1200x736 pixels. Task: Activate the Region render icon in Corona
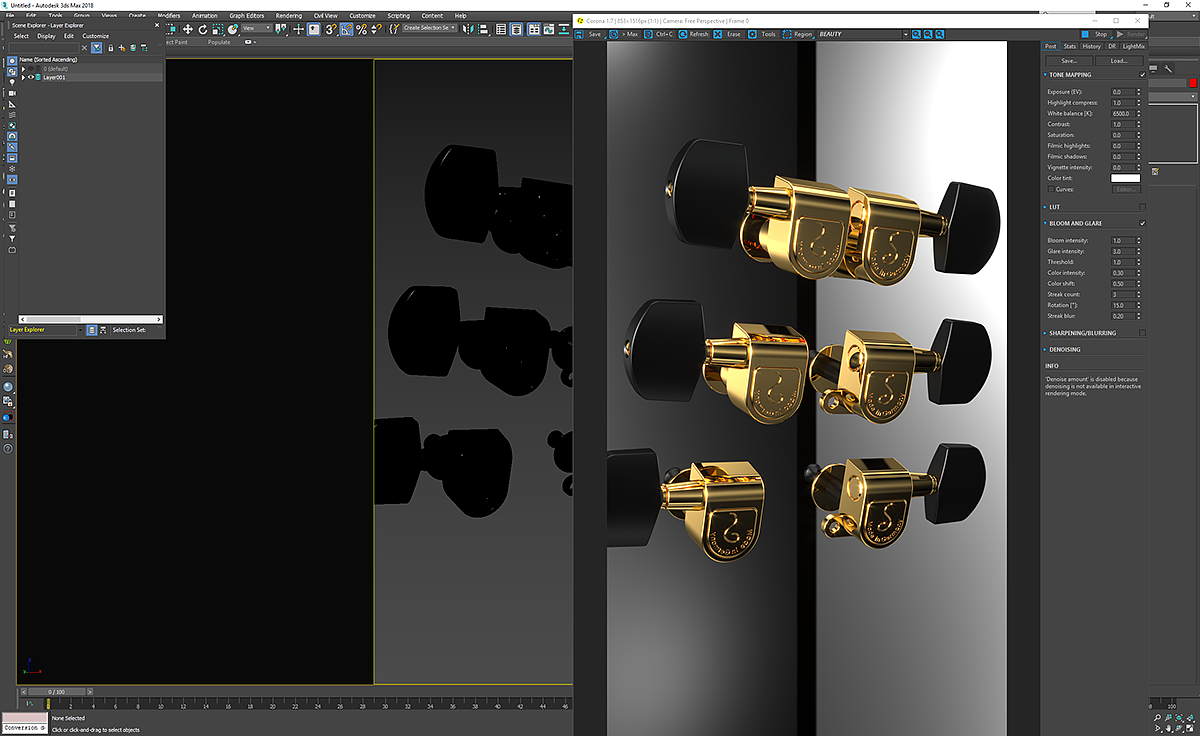(x=787, y=34)
